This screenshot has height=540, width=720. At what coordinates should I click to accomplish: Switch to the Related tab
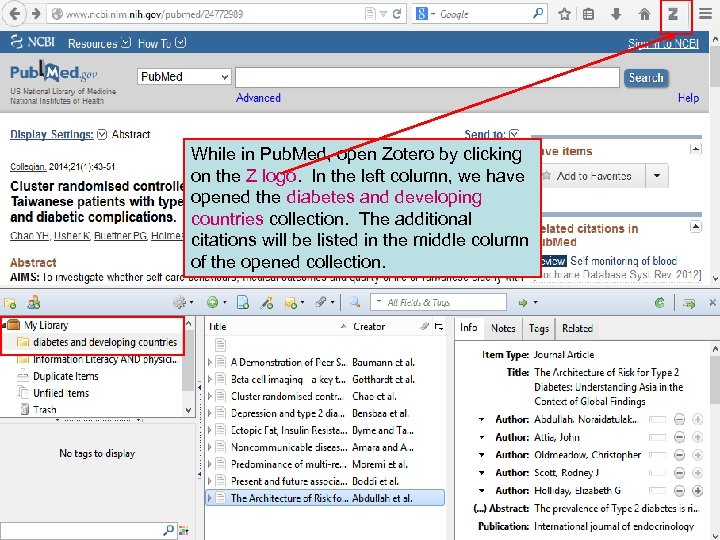pyautogui.click(x=577, y=328)
